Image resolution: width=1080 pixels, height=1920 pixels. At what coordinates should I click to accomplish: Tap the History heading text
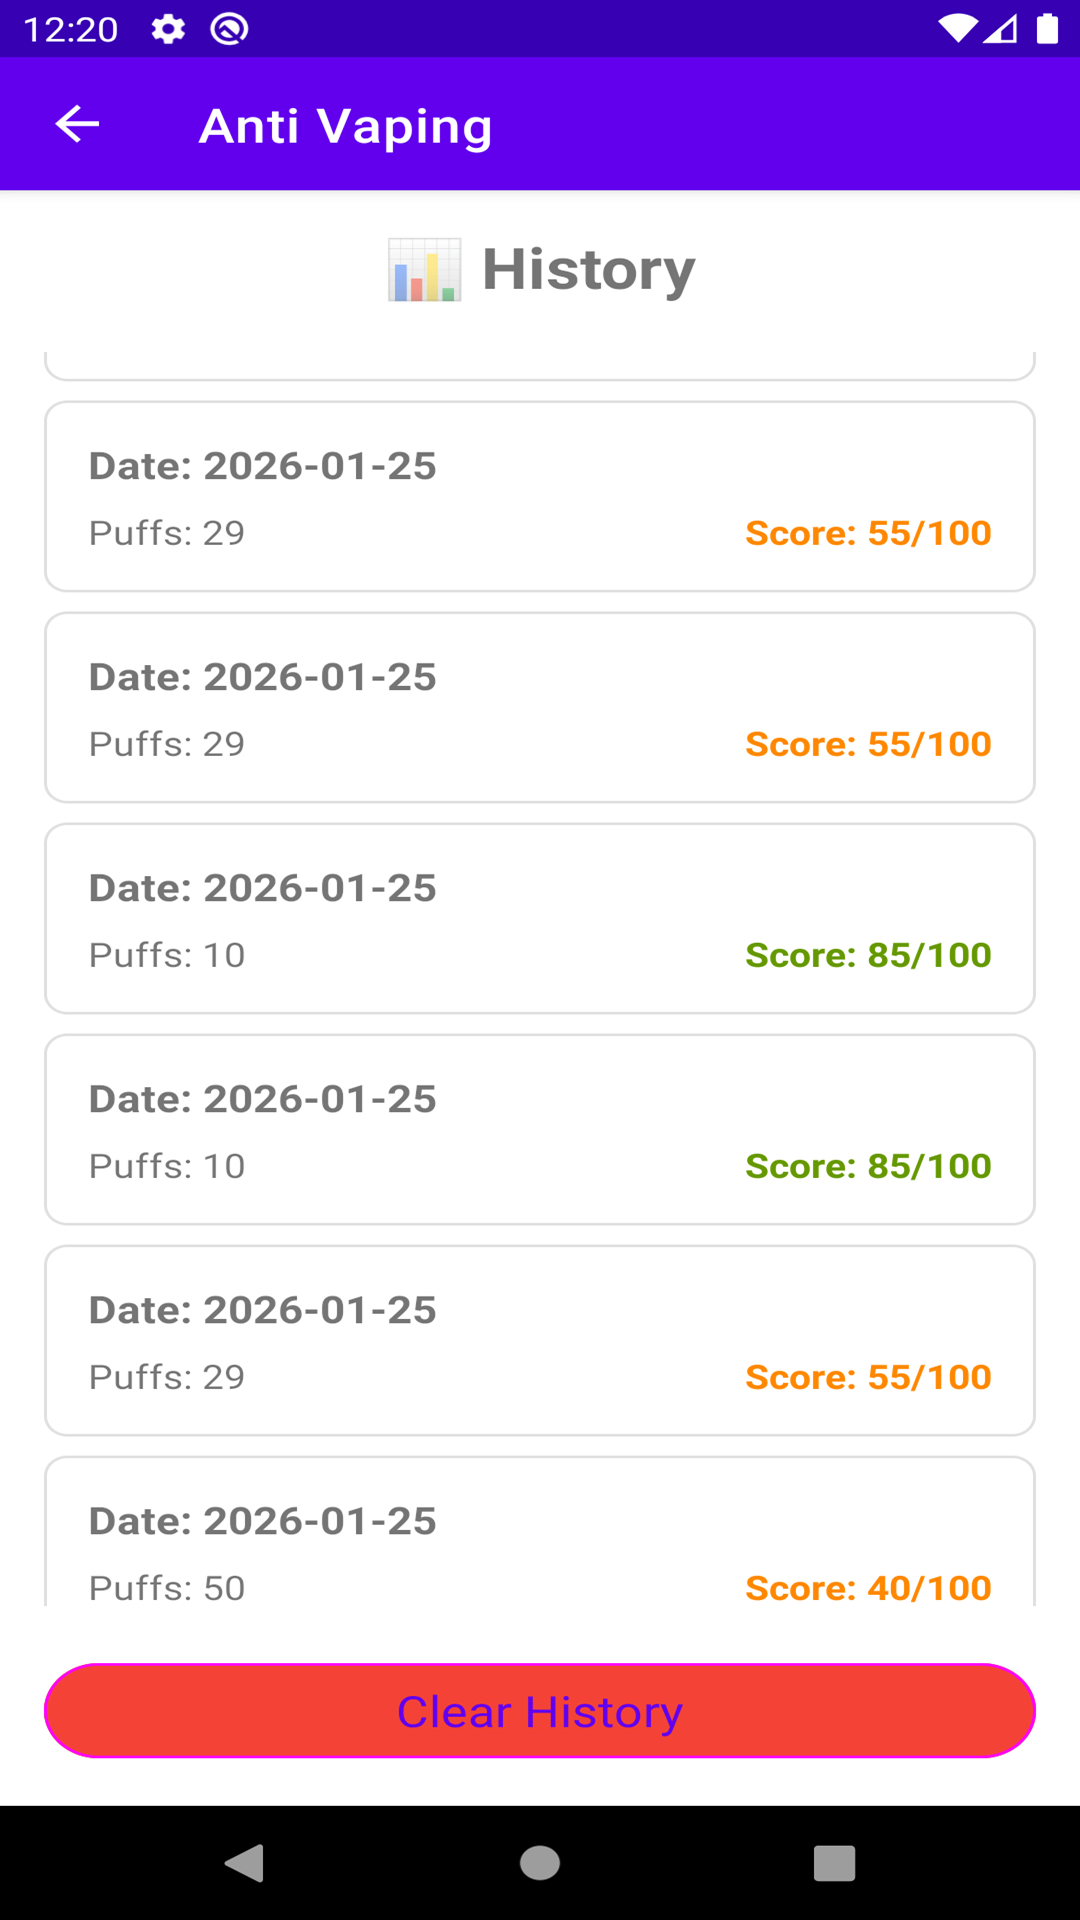tap(588, 270)
